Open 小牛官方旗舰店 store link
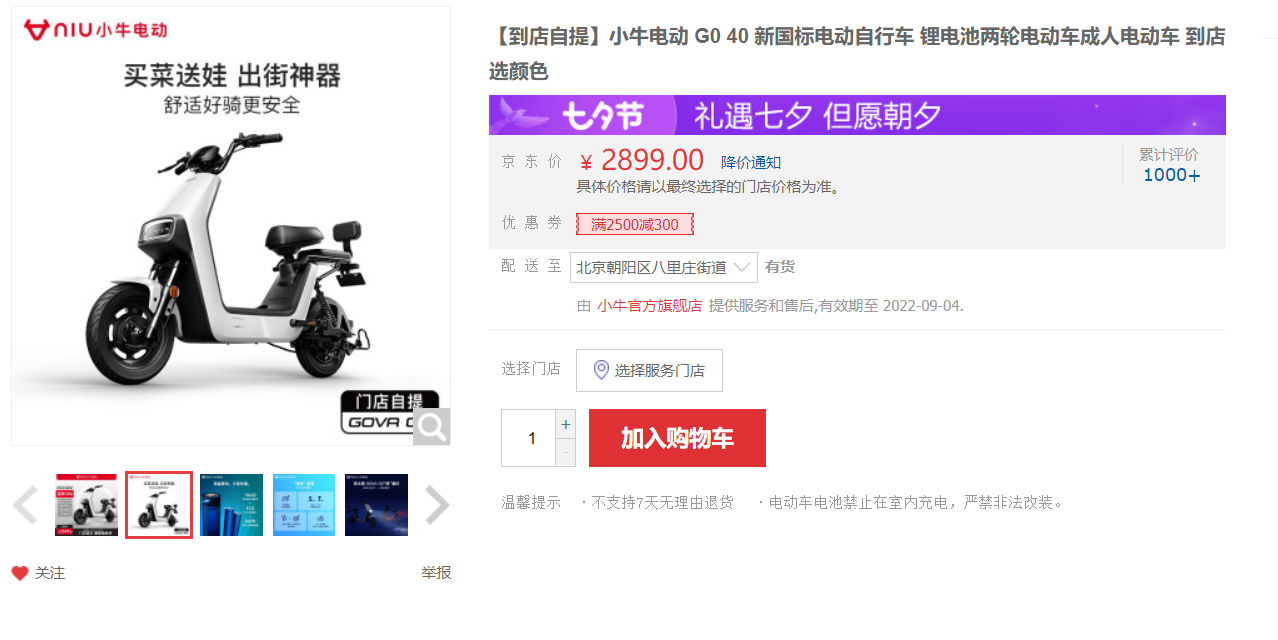 click(x=649, y=306)
